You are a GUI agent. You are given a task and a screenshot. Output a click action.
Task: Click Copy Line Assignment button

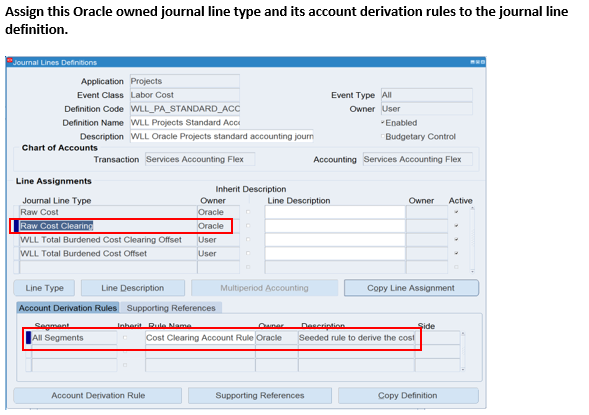click(x=411, y=288)
